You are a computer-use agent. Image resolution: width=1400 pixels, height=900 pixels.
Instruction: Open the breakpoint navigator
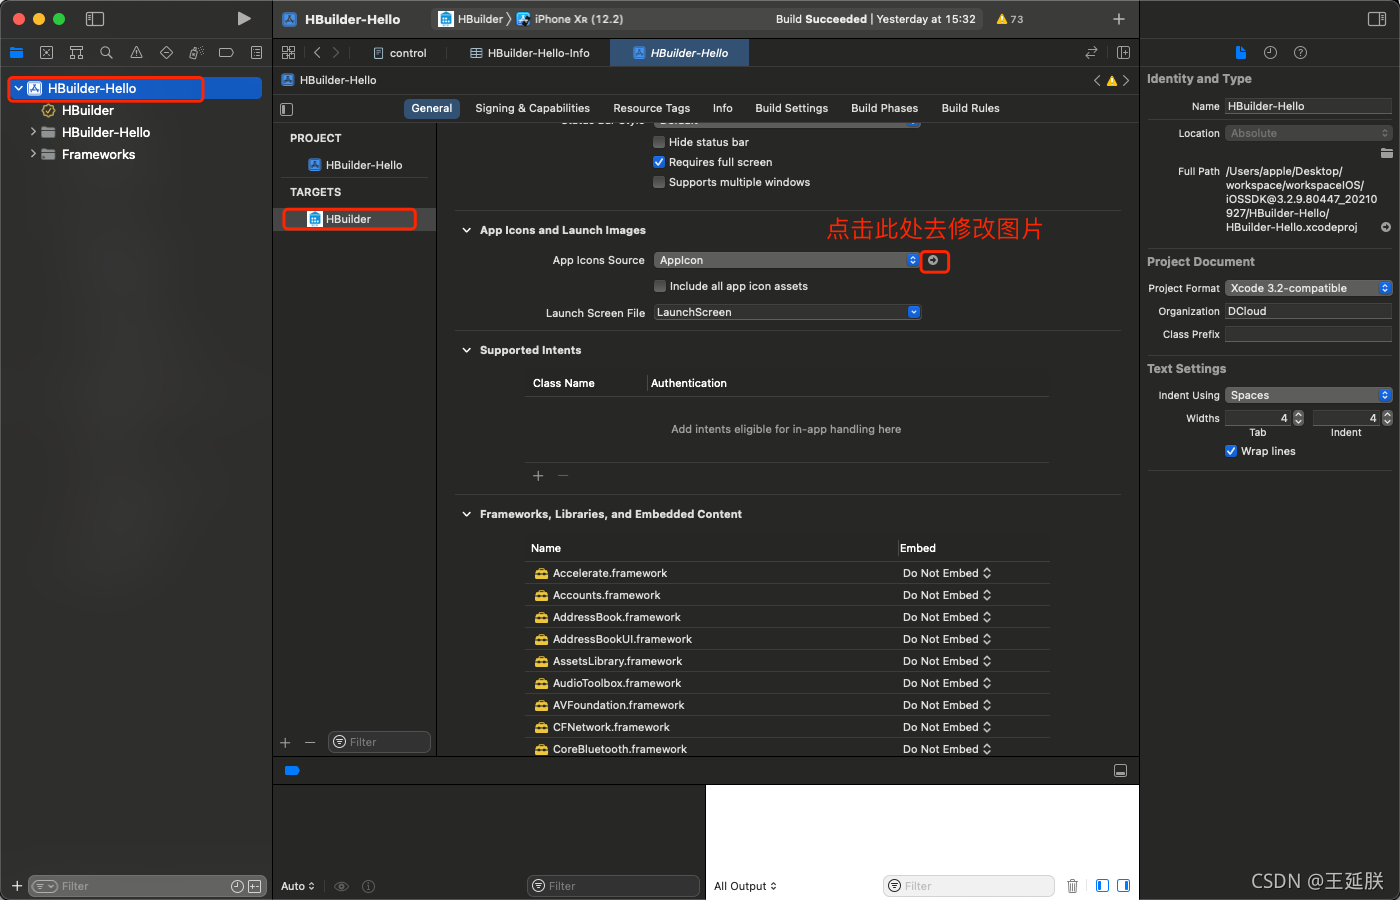[x=226, y=53]
